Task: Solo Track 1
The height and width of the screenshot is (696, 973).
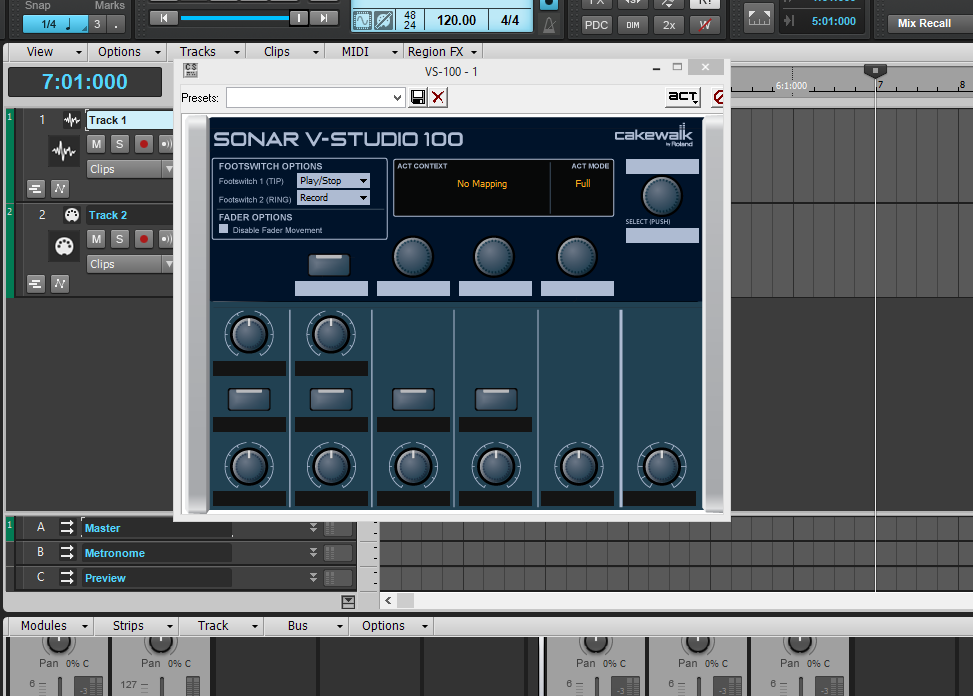Action: pyautogui.click(x=120, y=144)
